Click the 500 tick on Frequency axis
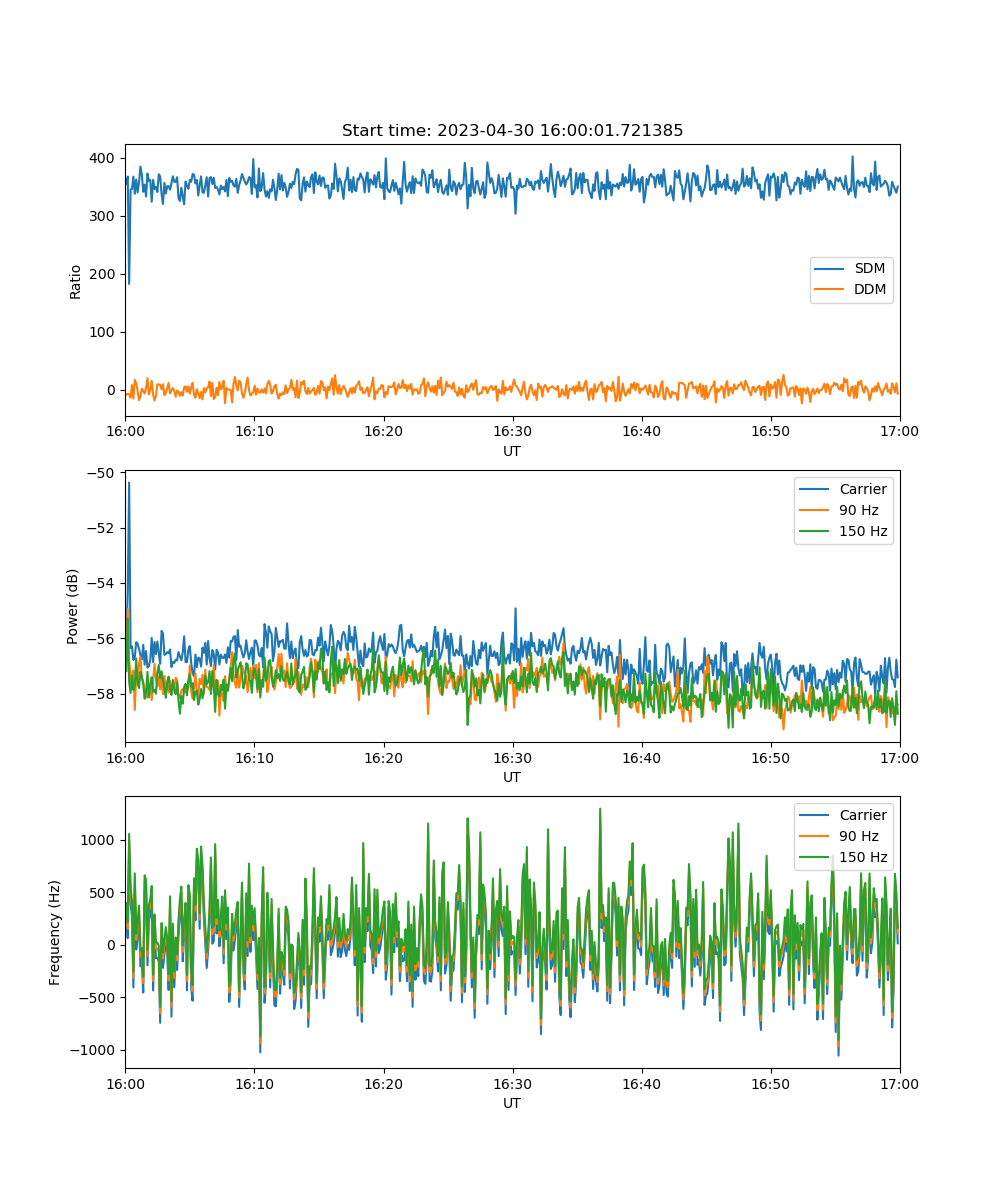The image size is (1000, 1200). point(104,893)
